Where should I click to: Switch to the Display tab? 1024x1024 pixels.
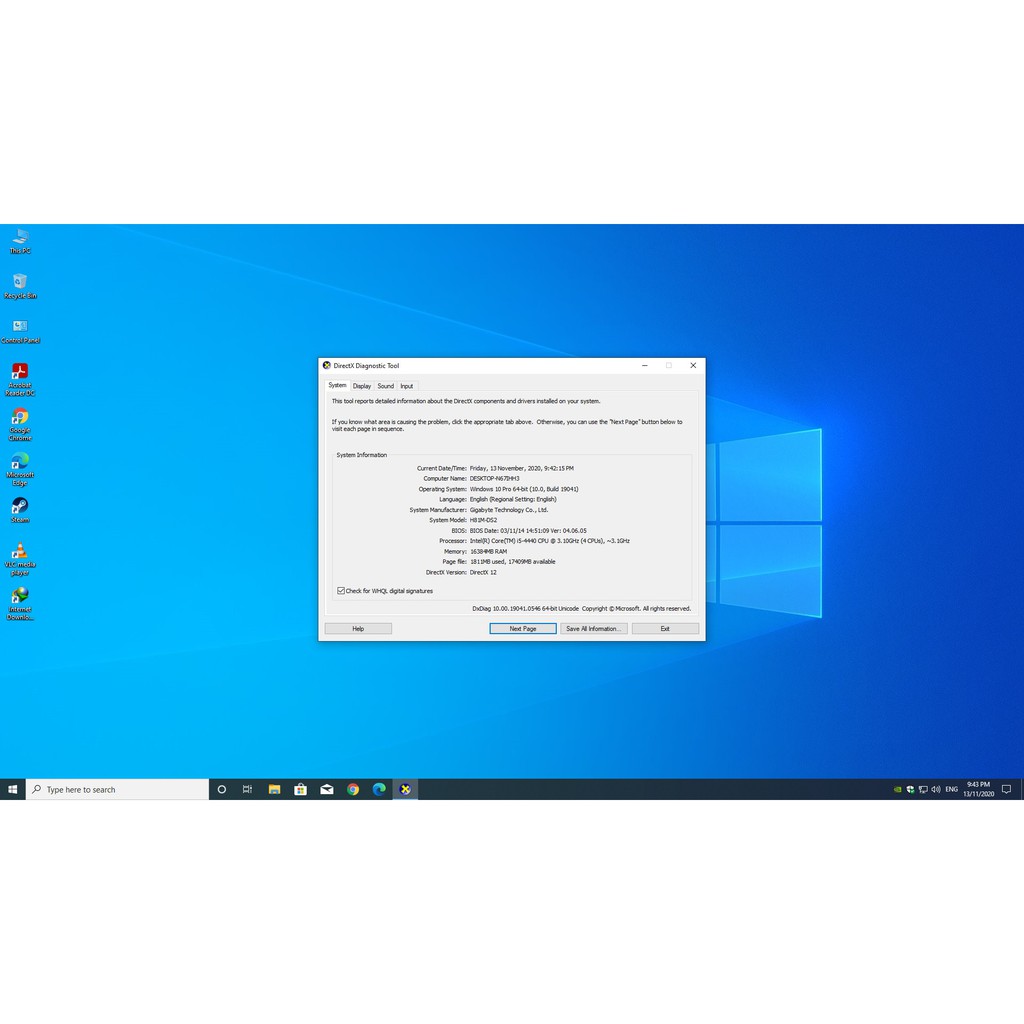361,386
